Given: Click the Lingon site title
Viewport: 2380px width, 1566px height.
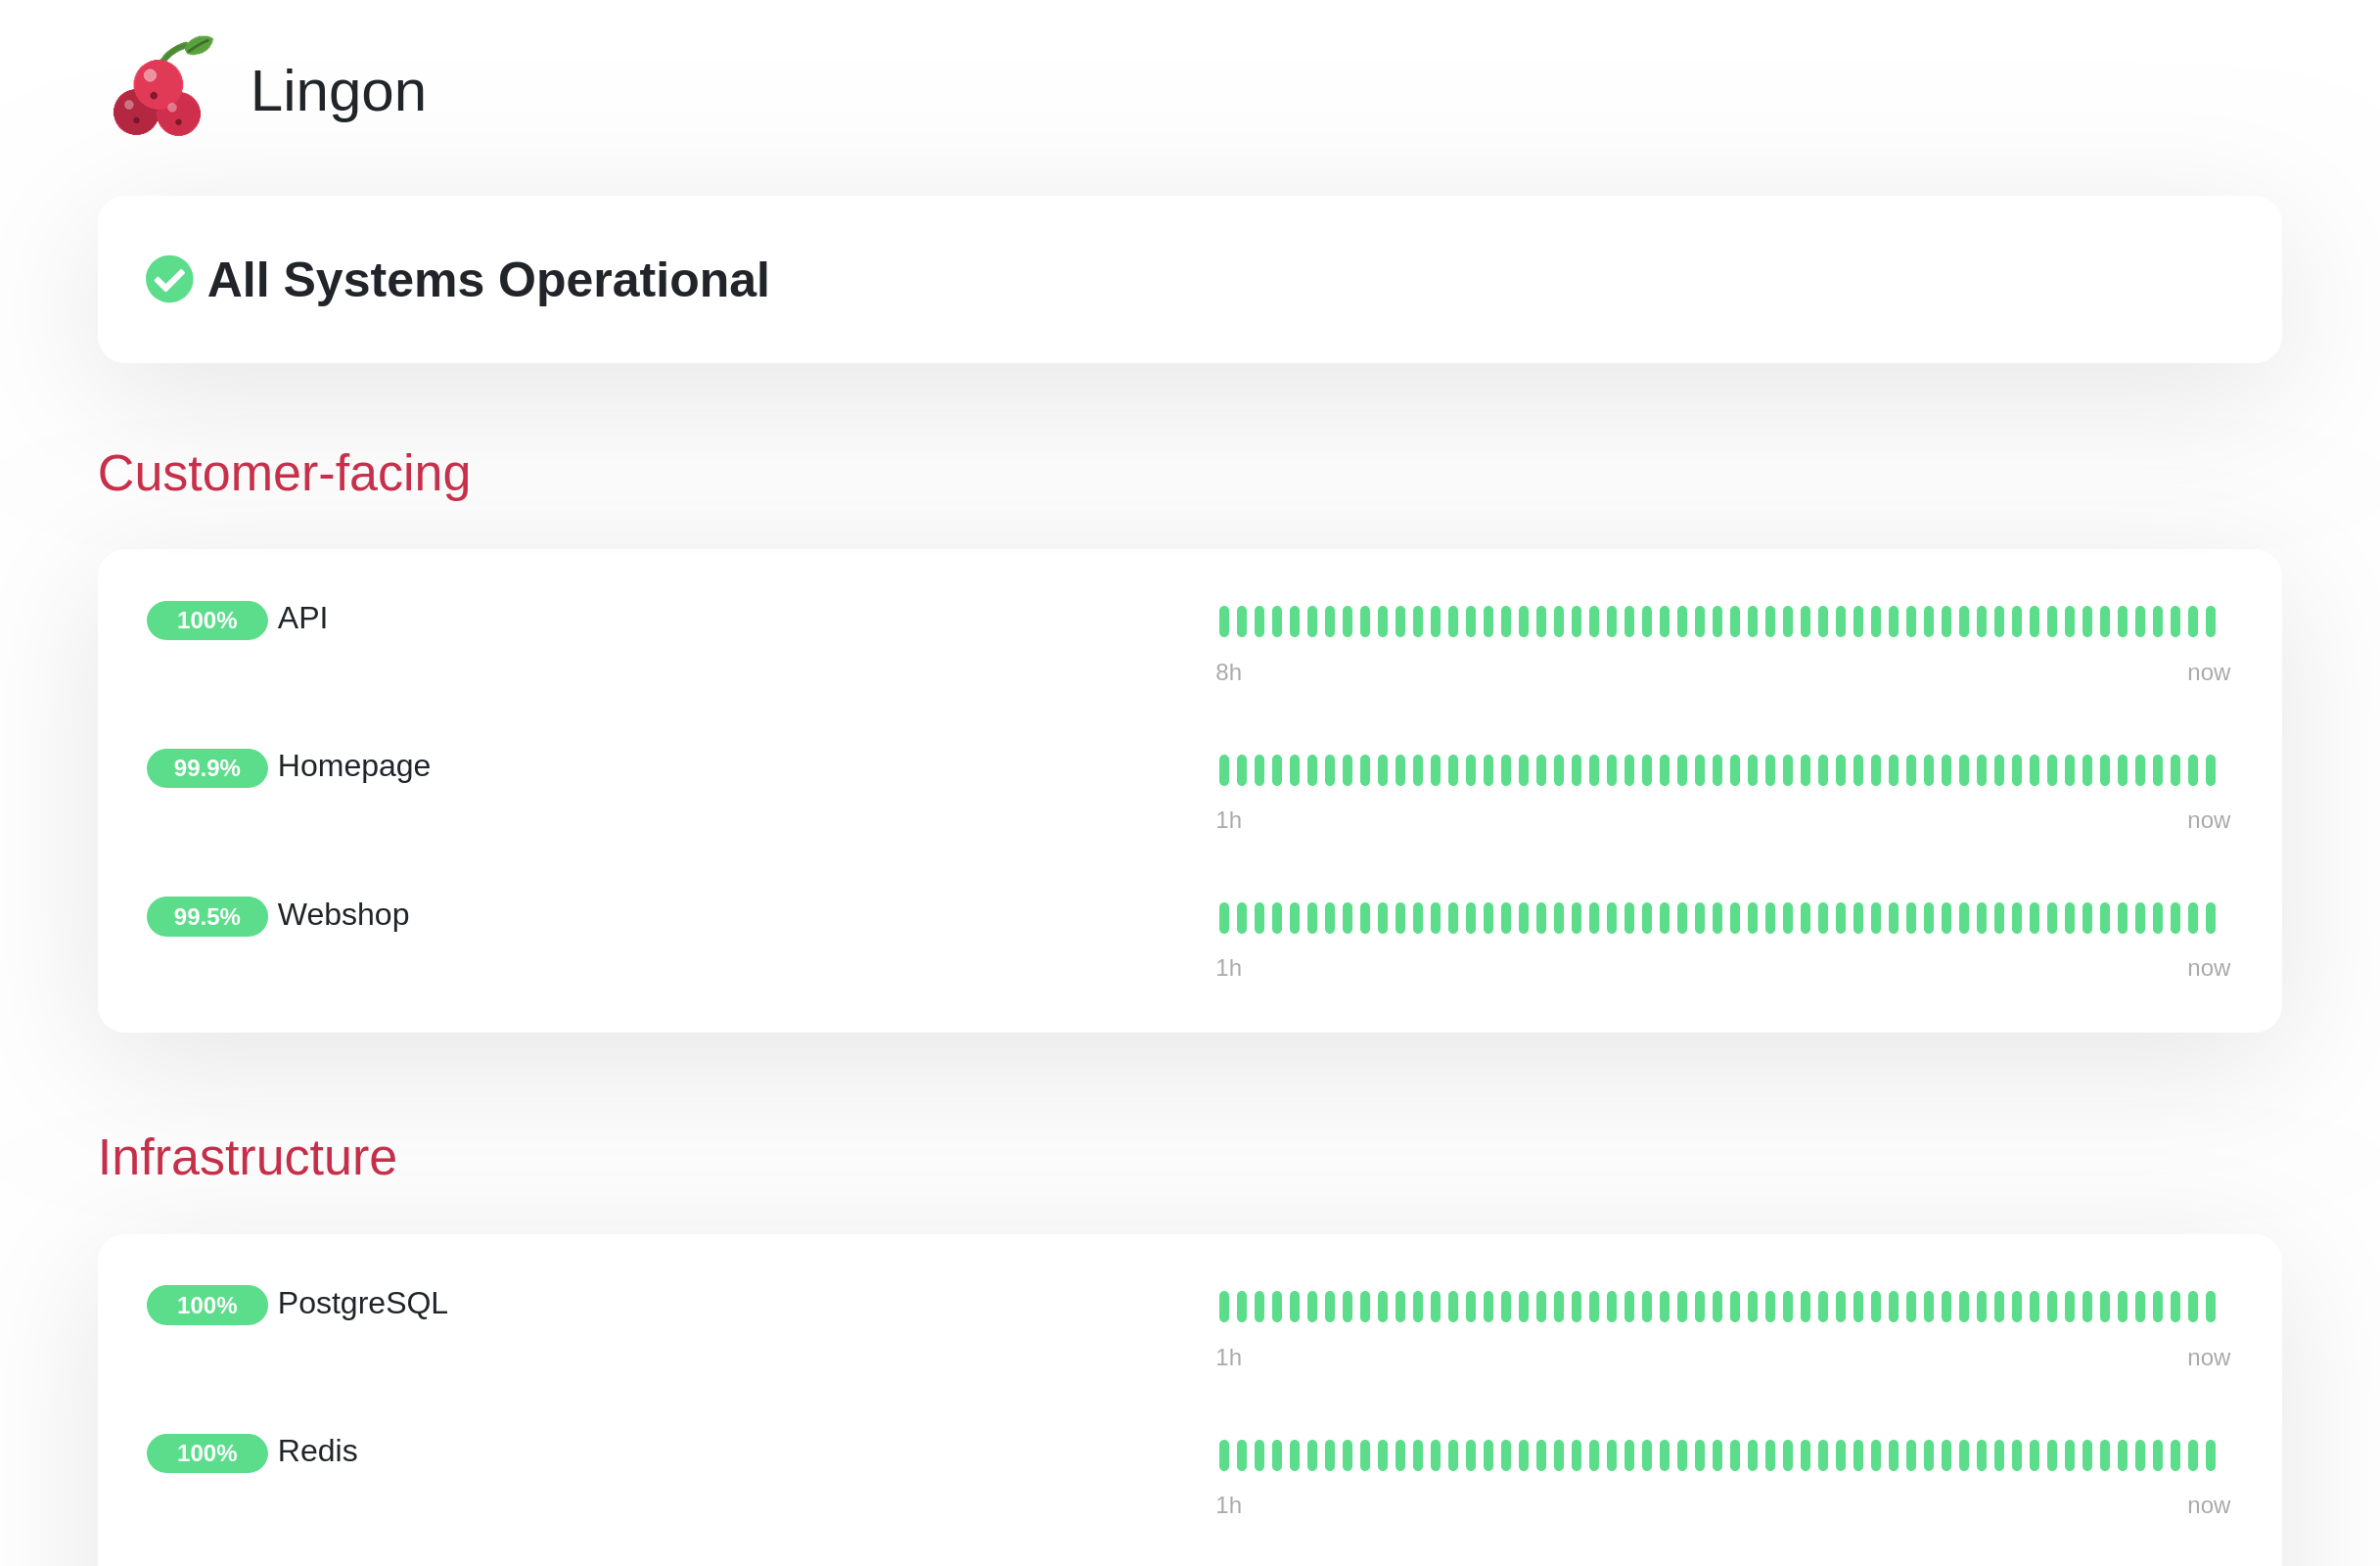Looking at the screenshot, I should (x=338, y=91).
